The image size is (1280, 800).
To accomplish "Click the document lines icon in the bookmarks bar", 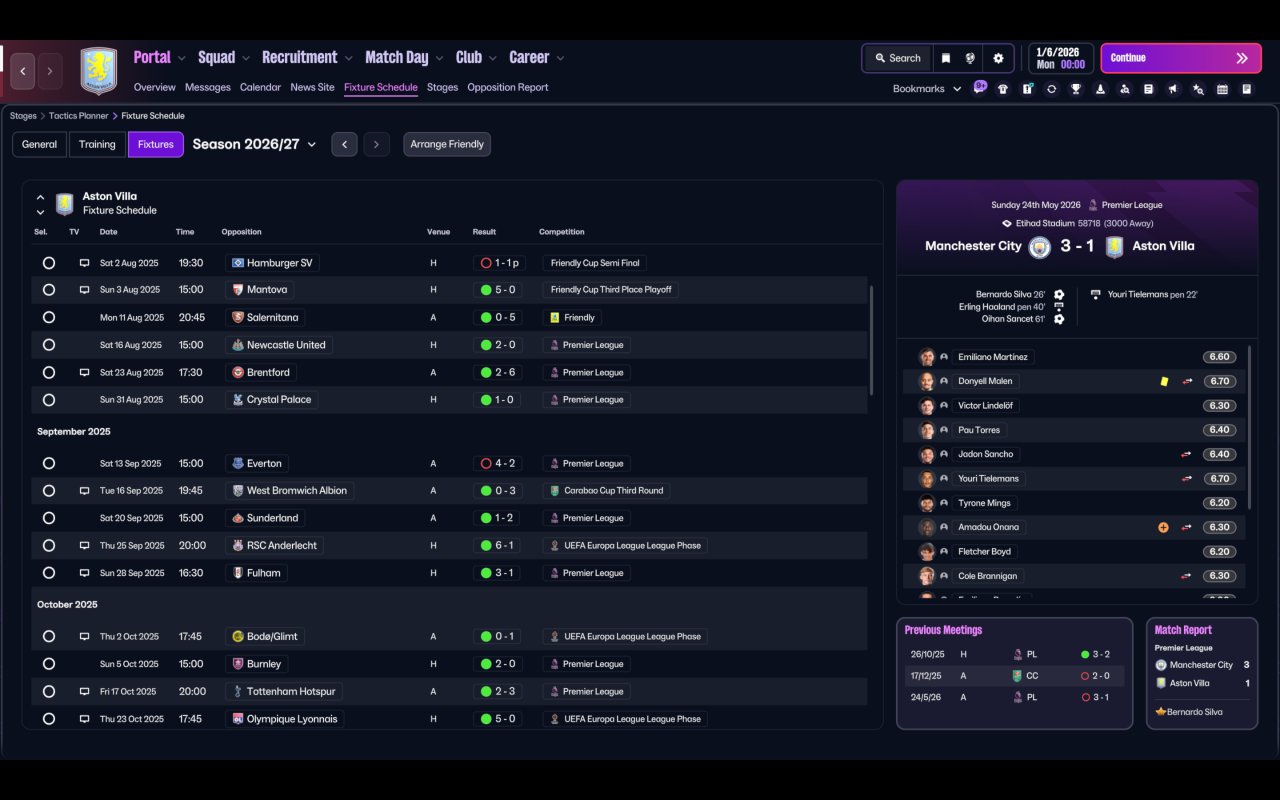I will click(1149, 89).
